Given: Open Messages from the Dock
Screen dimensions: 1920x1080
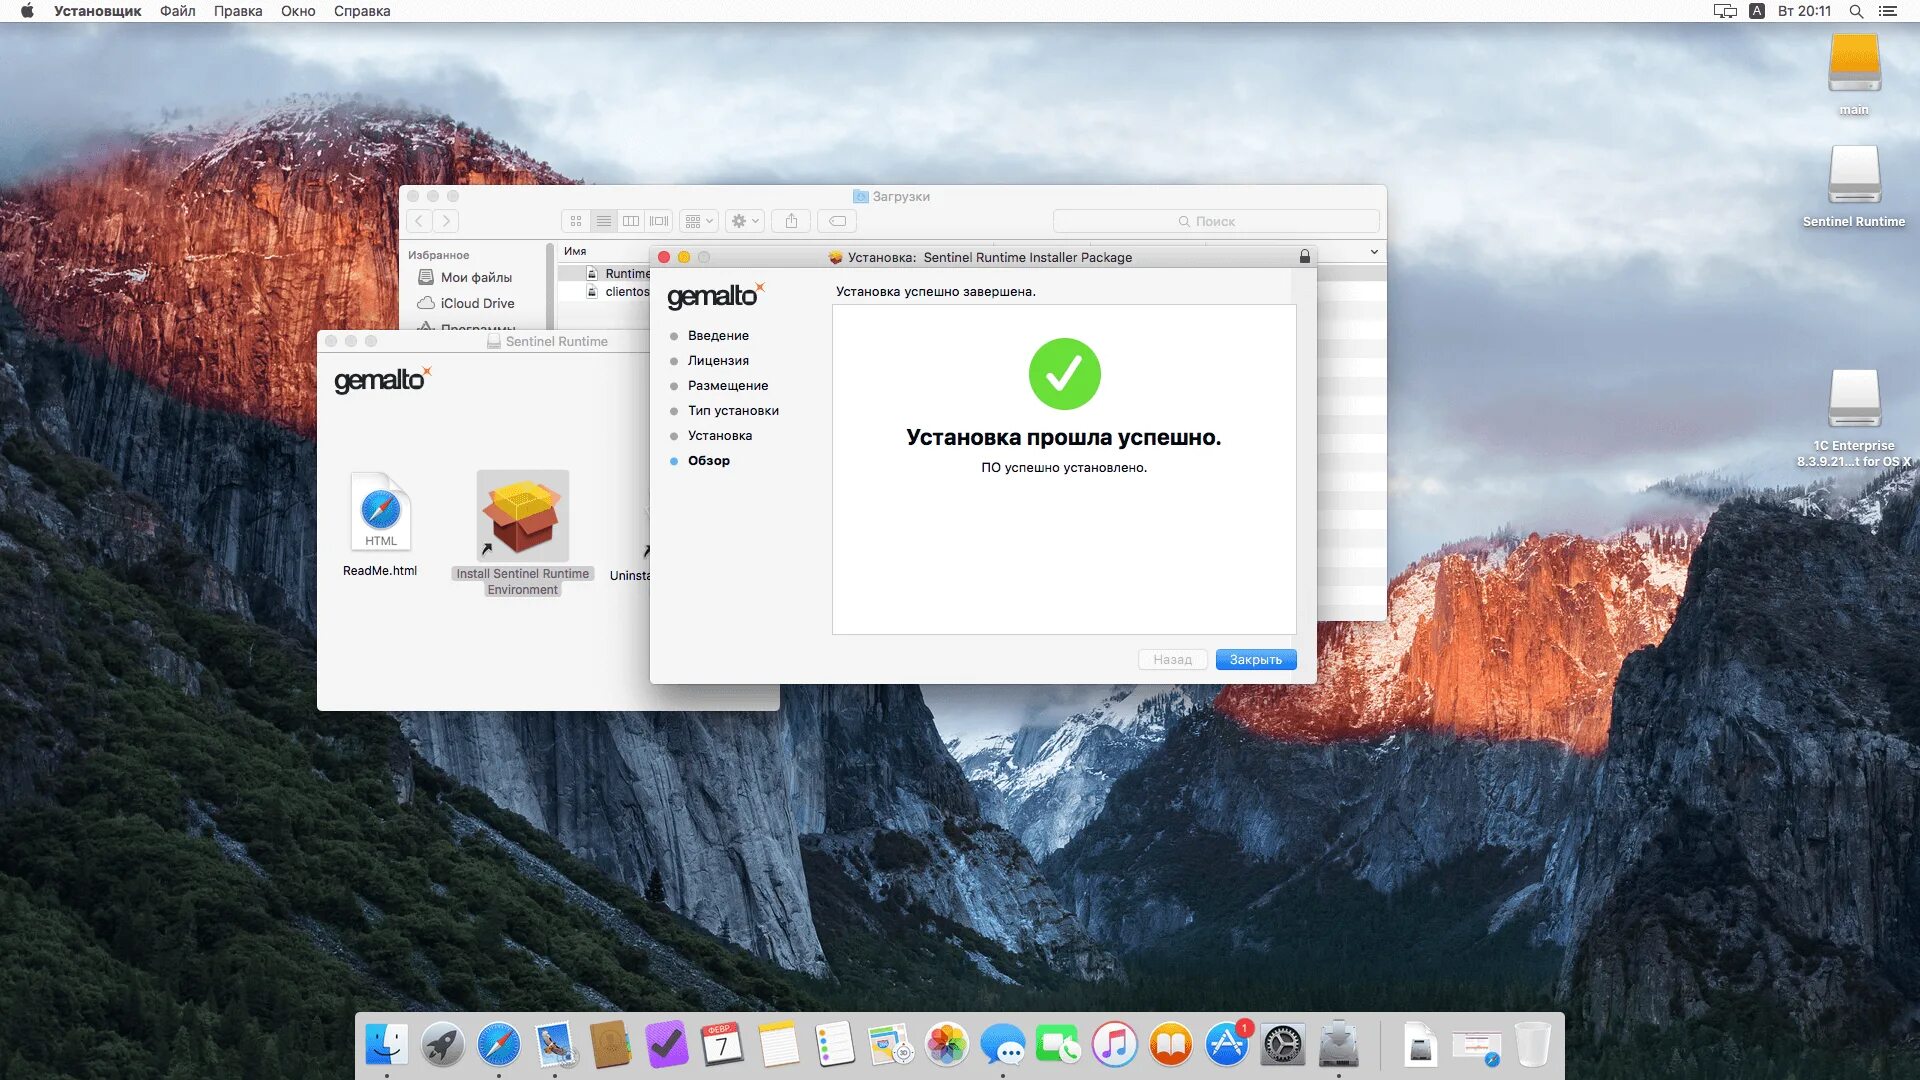Looking at the screenshot, I should coord(1003,1045).
